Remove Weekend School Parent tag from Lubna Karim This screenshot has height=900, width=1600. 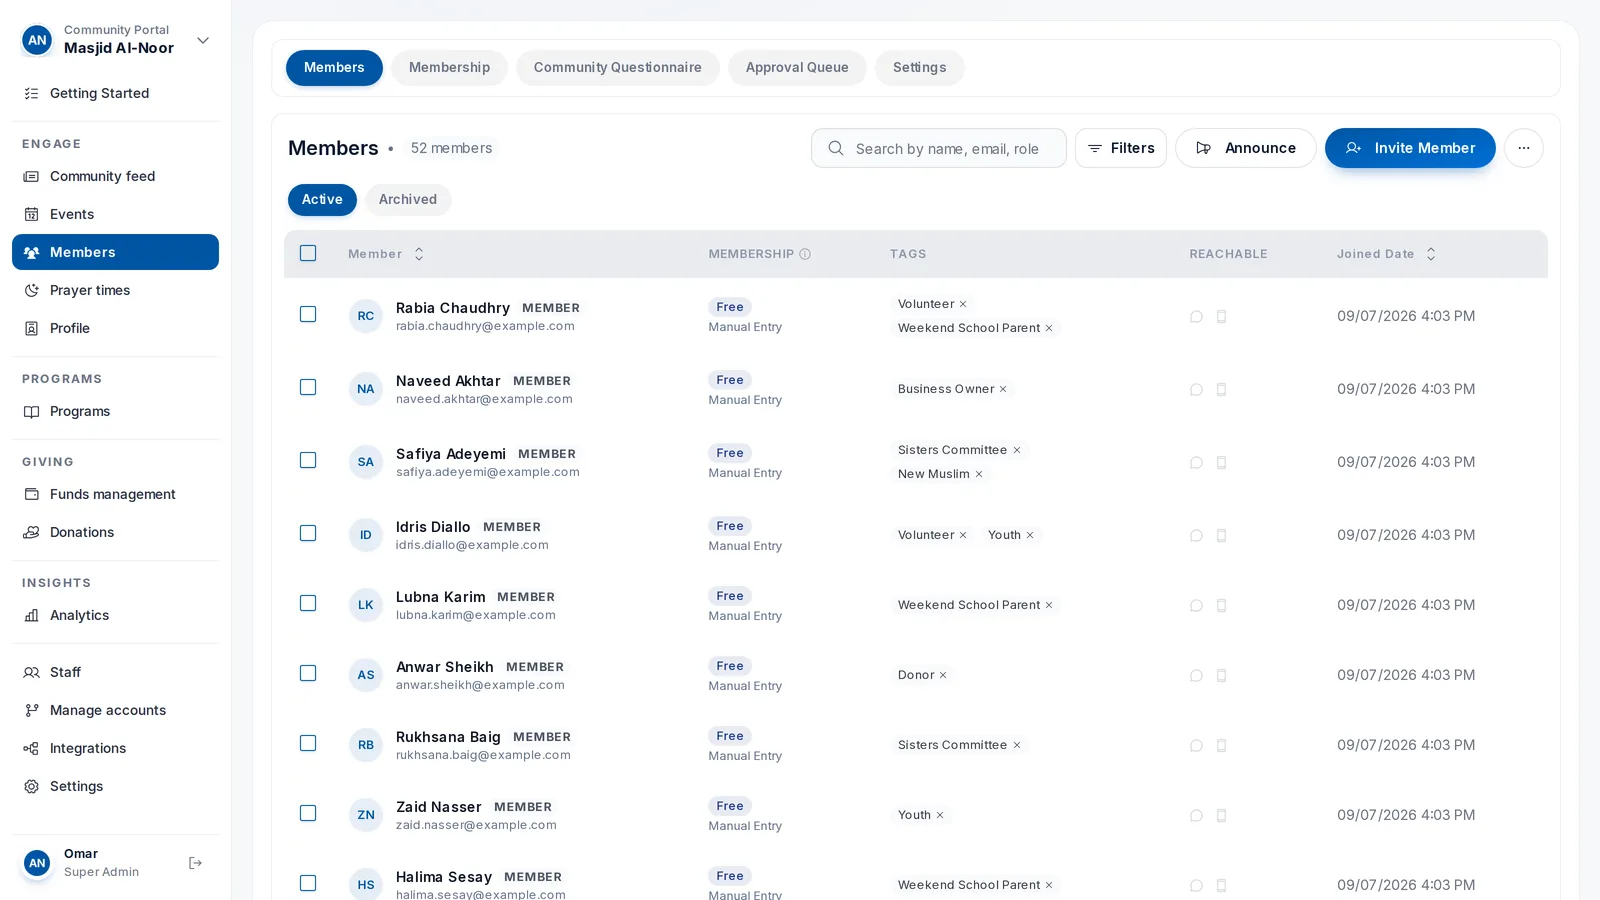click(1049, 605)
